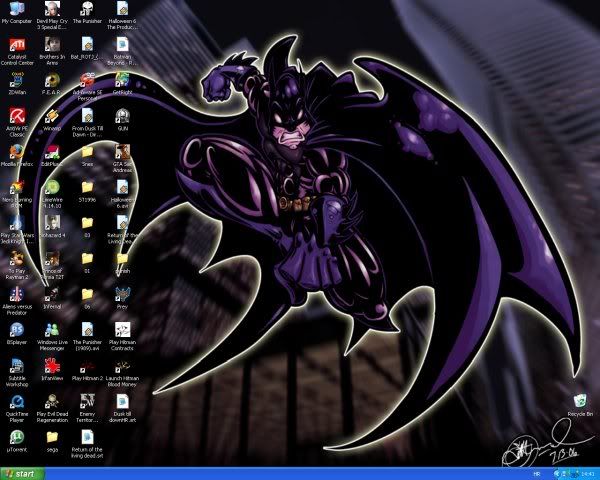Launch the EditPlus editor shortcut
The height and width of the screenshot is (480, 600).
point(52,155)
